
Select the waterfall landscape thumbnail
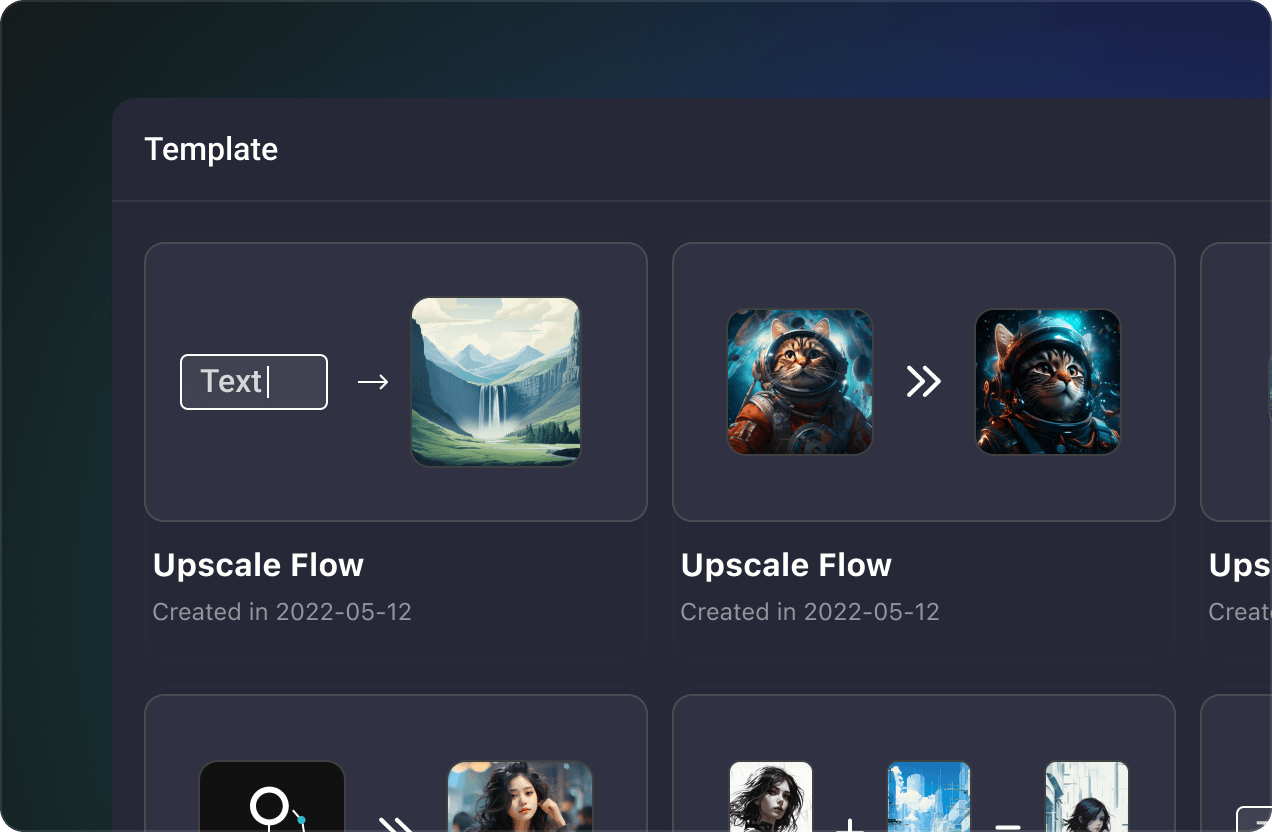496,382
